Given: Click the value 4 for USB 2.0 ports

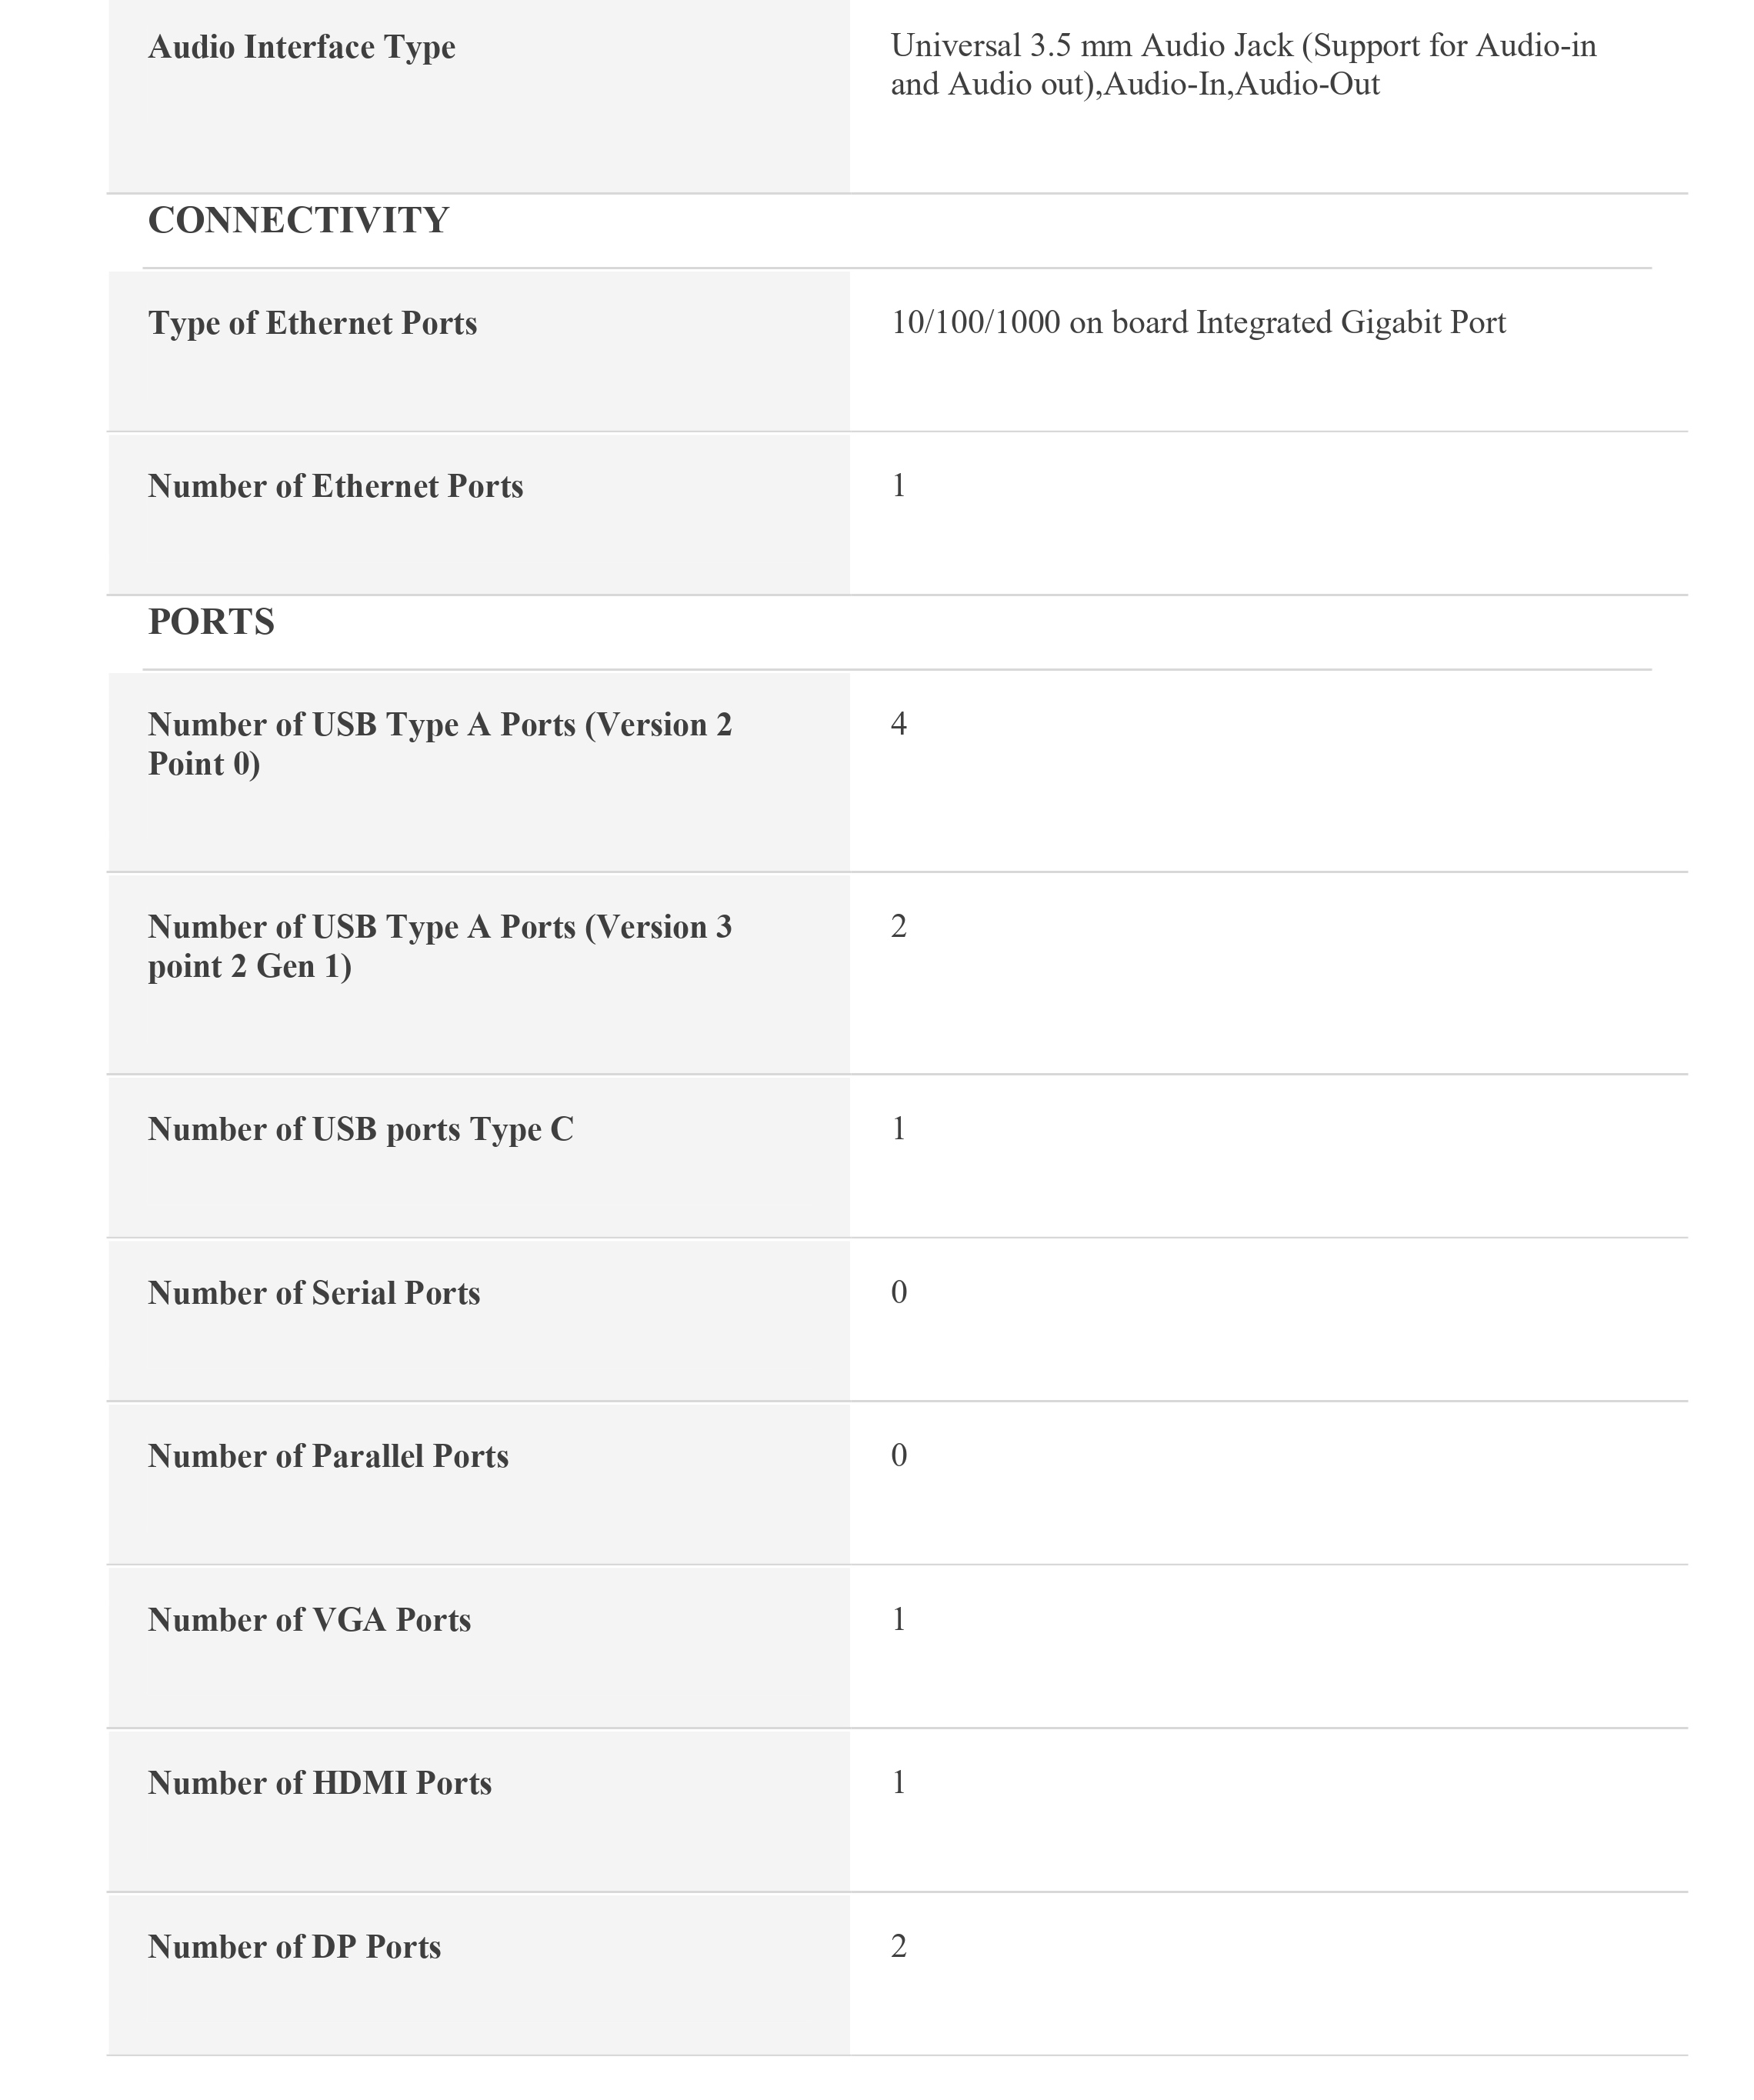Looking at the screenshot, I should coord(898,724).
